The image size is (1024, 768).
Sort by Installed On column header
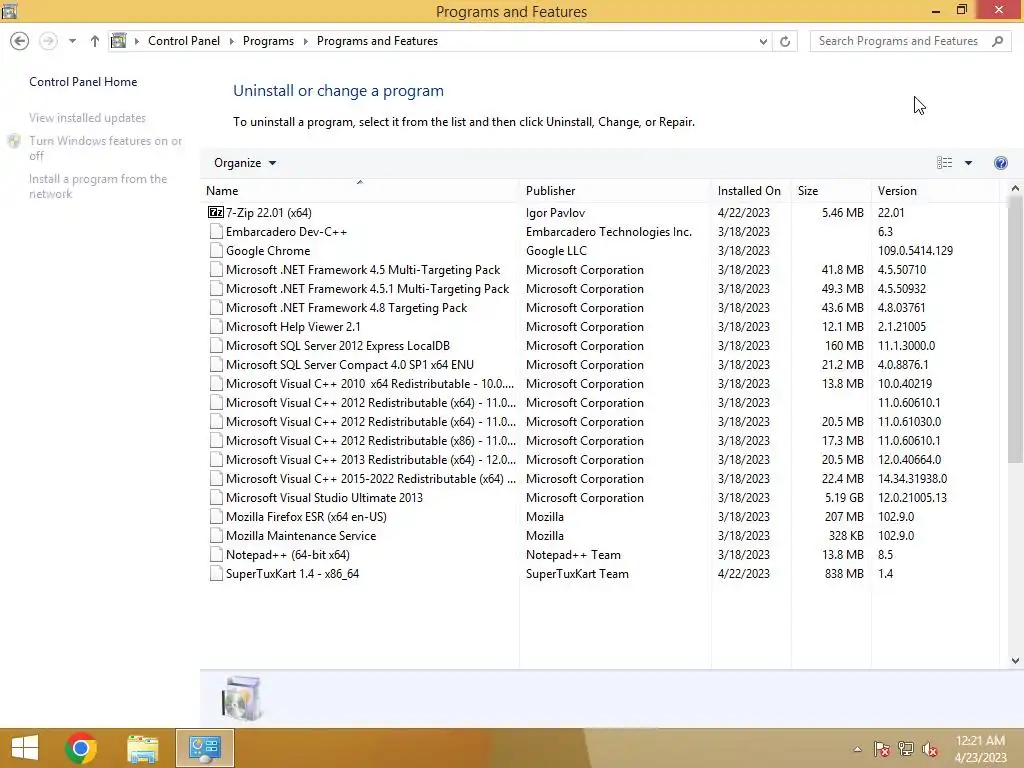(x=749, y=191)
